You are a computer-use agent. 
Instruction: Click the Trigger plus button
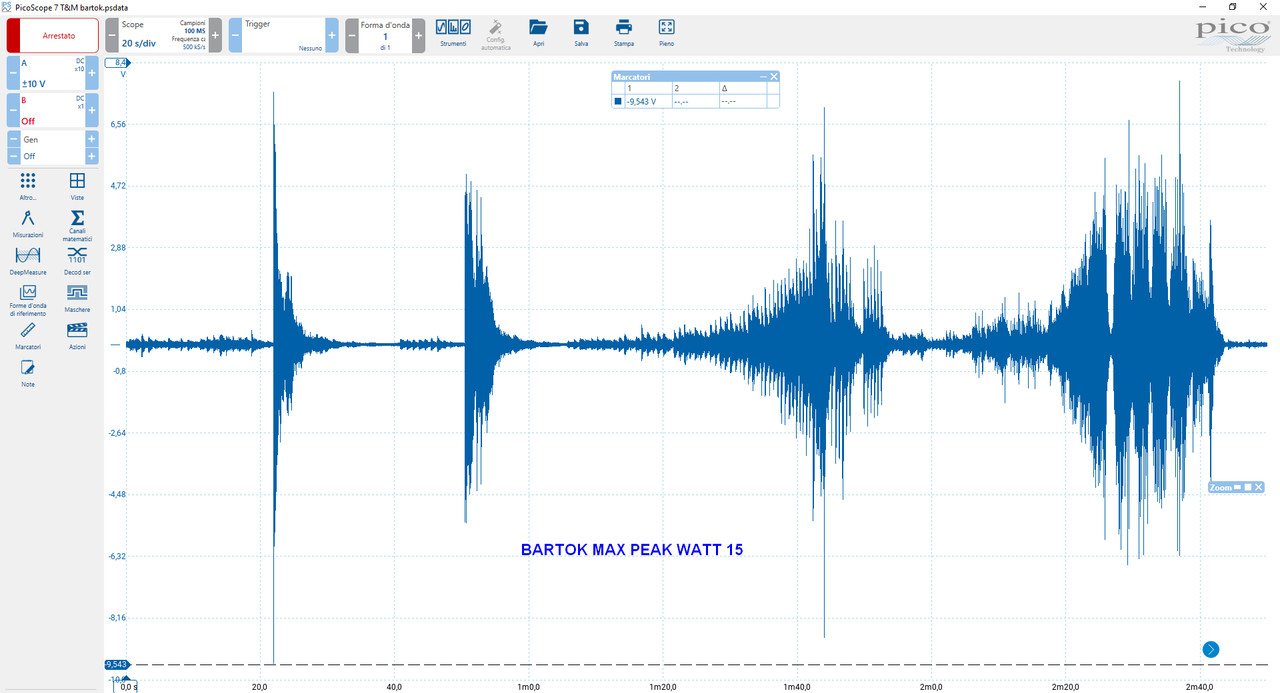coord(332,35)
